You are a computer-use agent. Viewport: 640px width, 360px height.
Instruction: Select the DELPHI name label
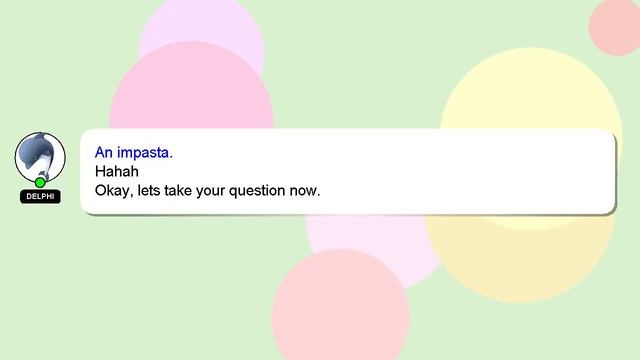[x=40, y=196]
